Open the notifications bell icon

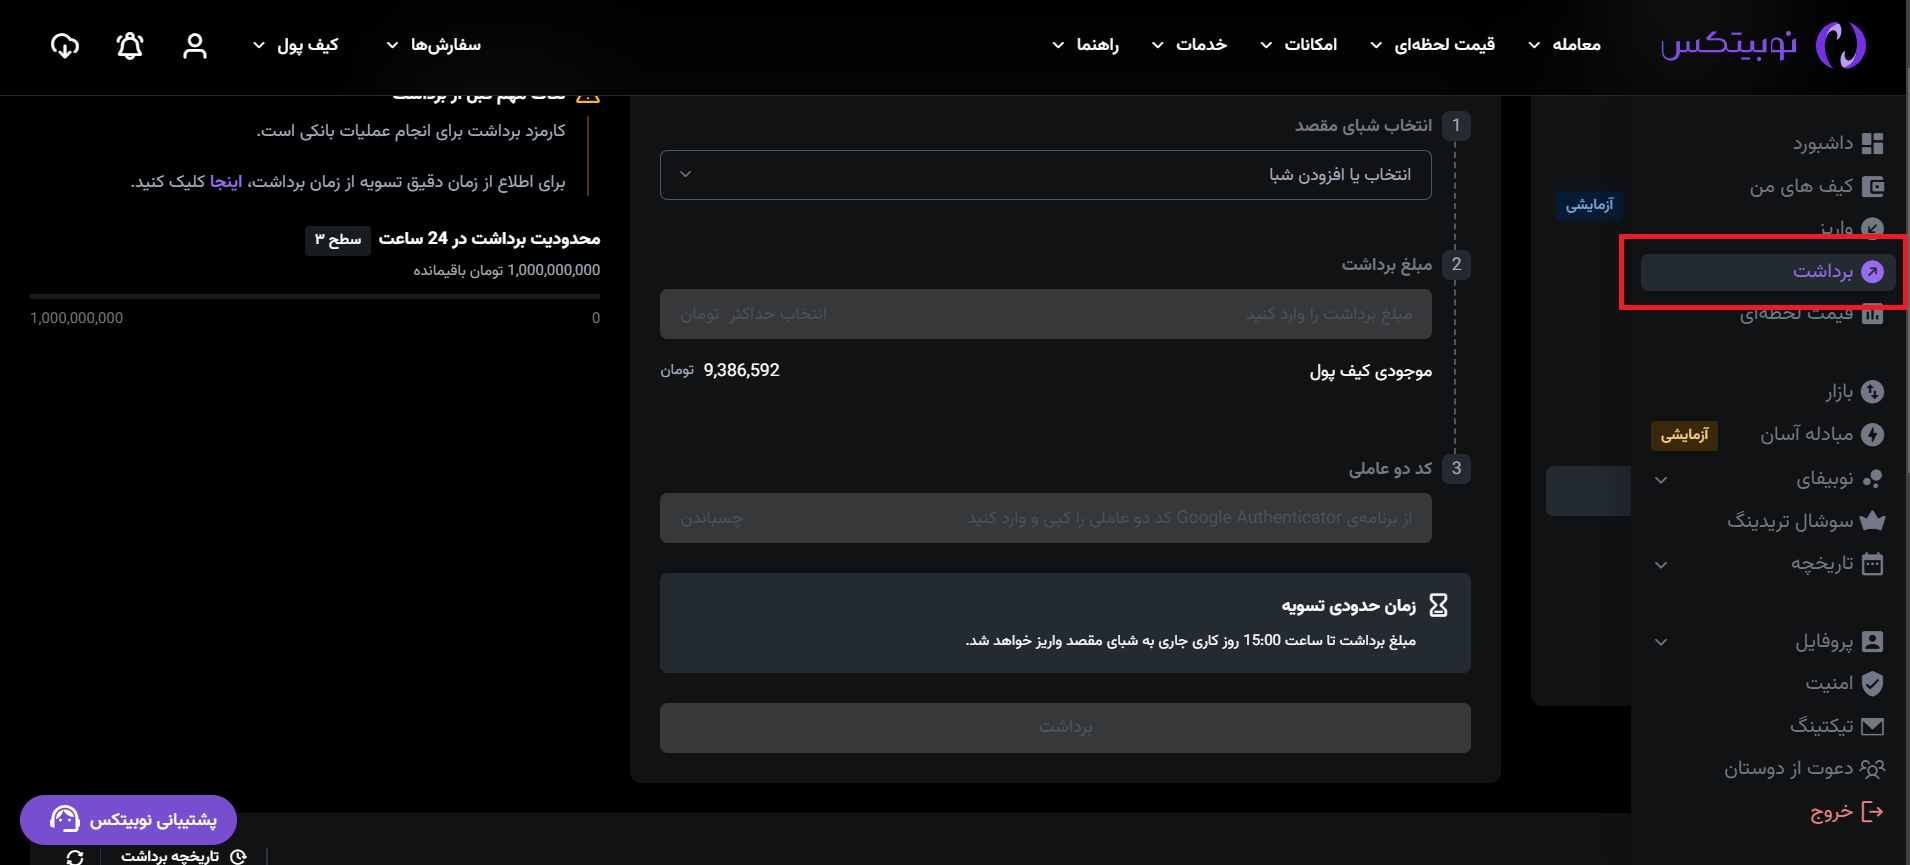click(x=130, y=45)
